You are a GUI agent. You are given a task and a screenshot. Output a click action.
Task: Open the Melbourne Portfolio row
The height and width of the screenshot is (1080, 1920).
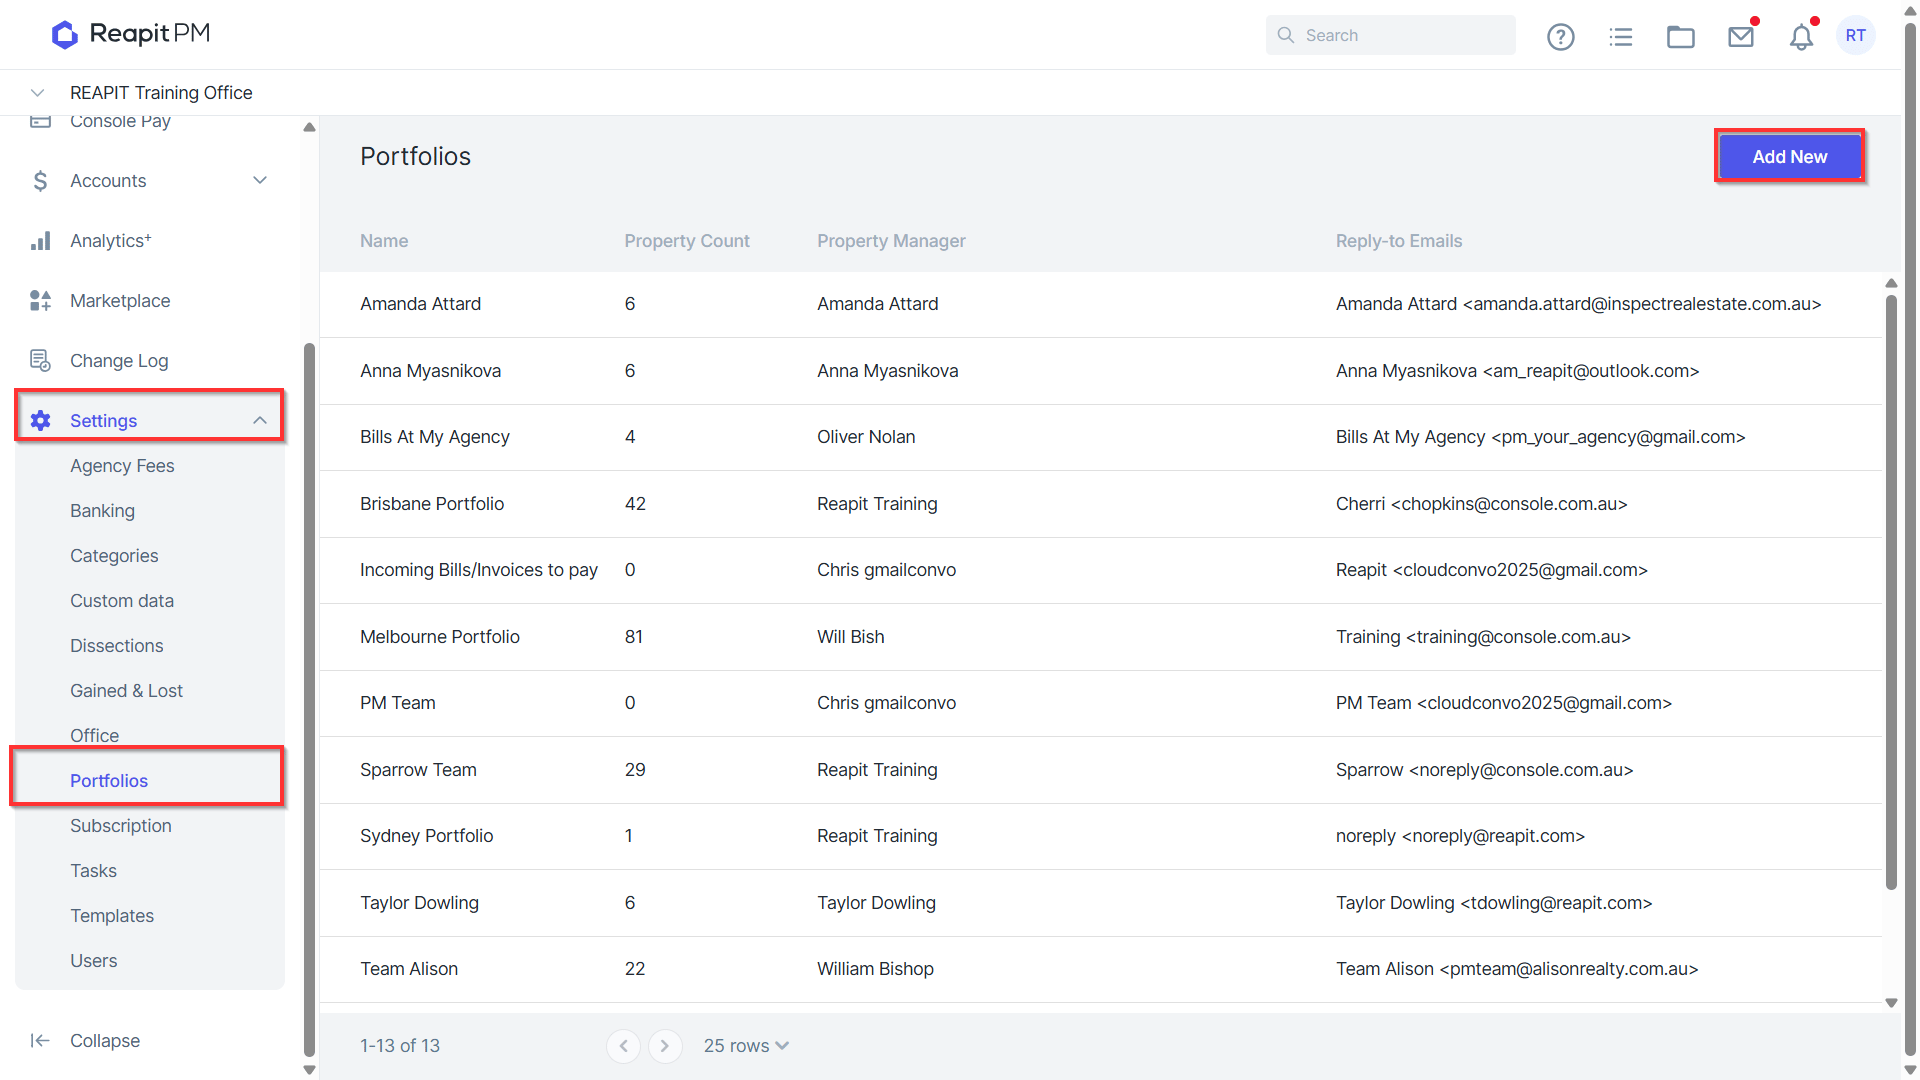[x=1100, y=637]
